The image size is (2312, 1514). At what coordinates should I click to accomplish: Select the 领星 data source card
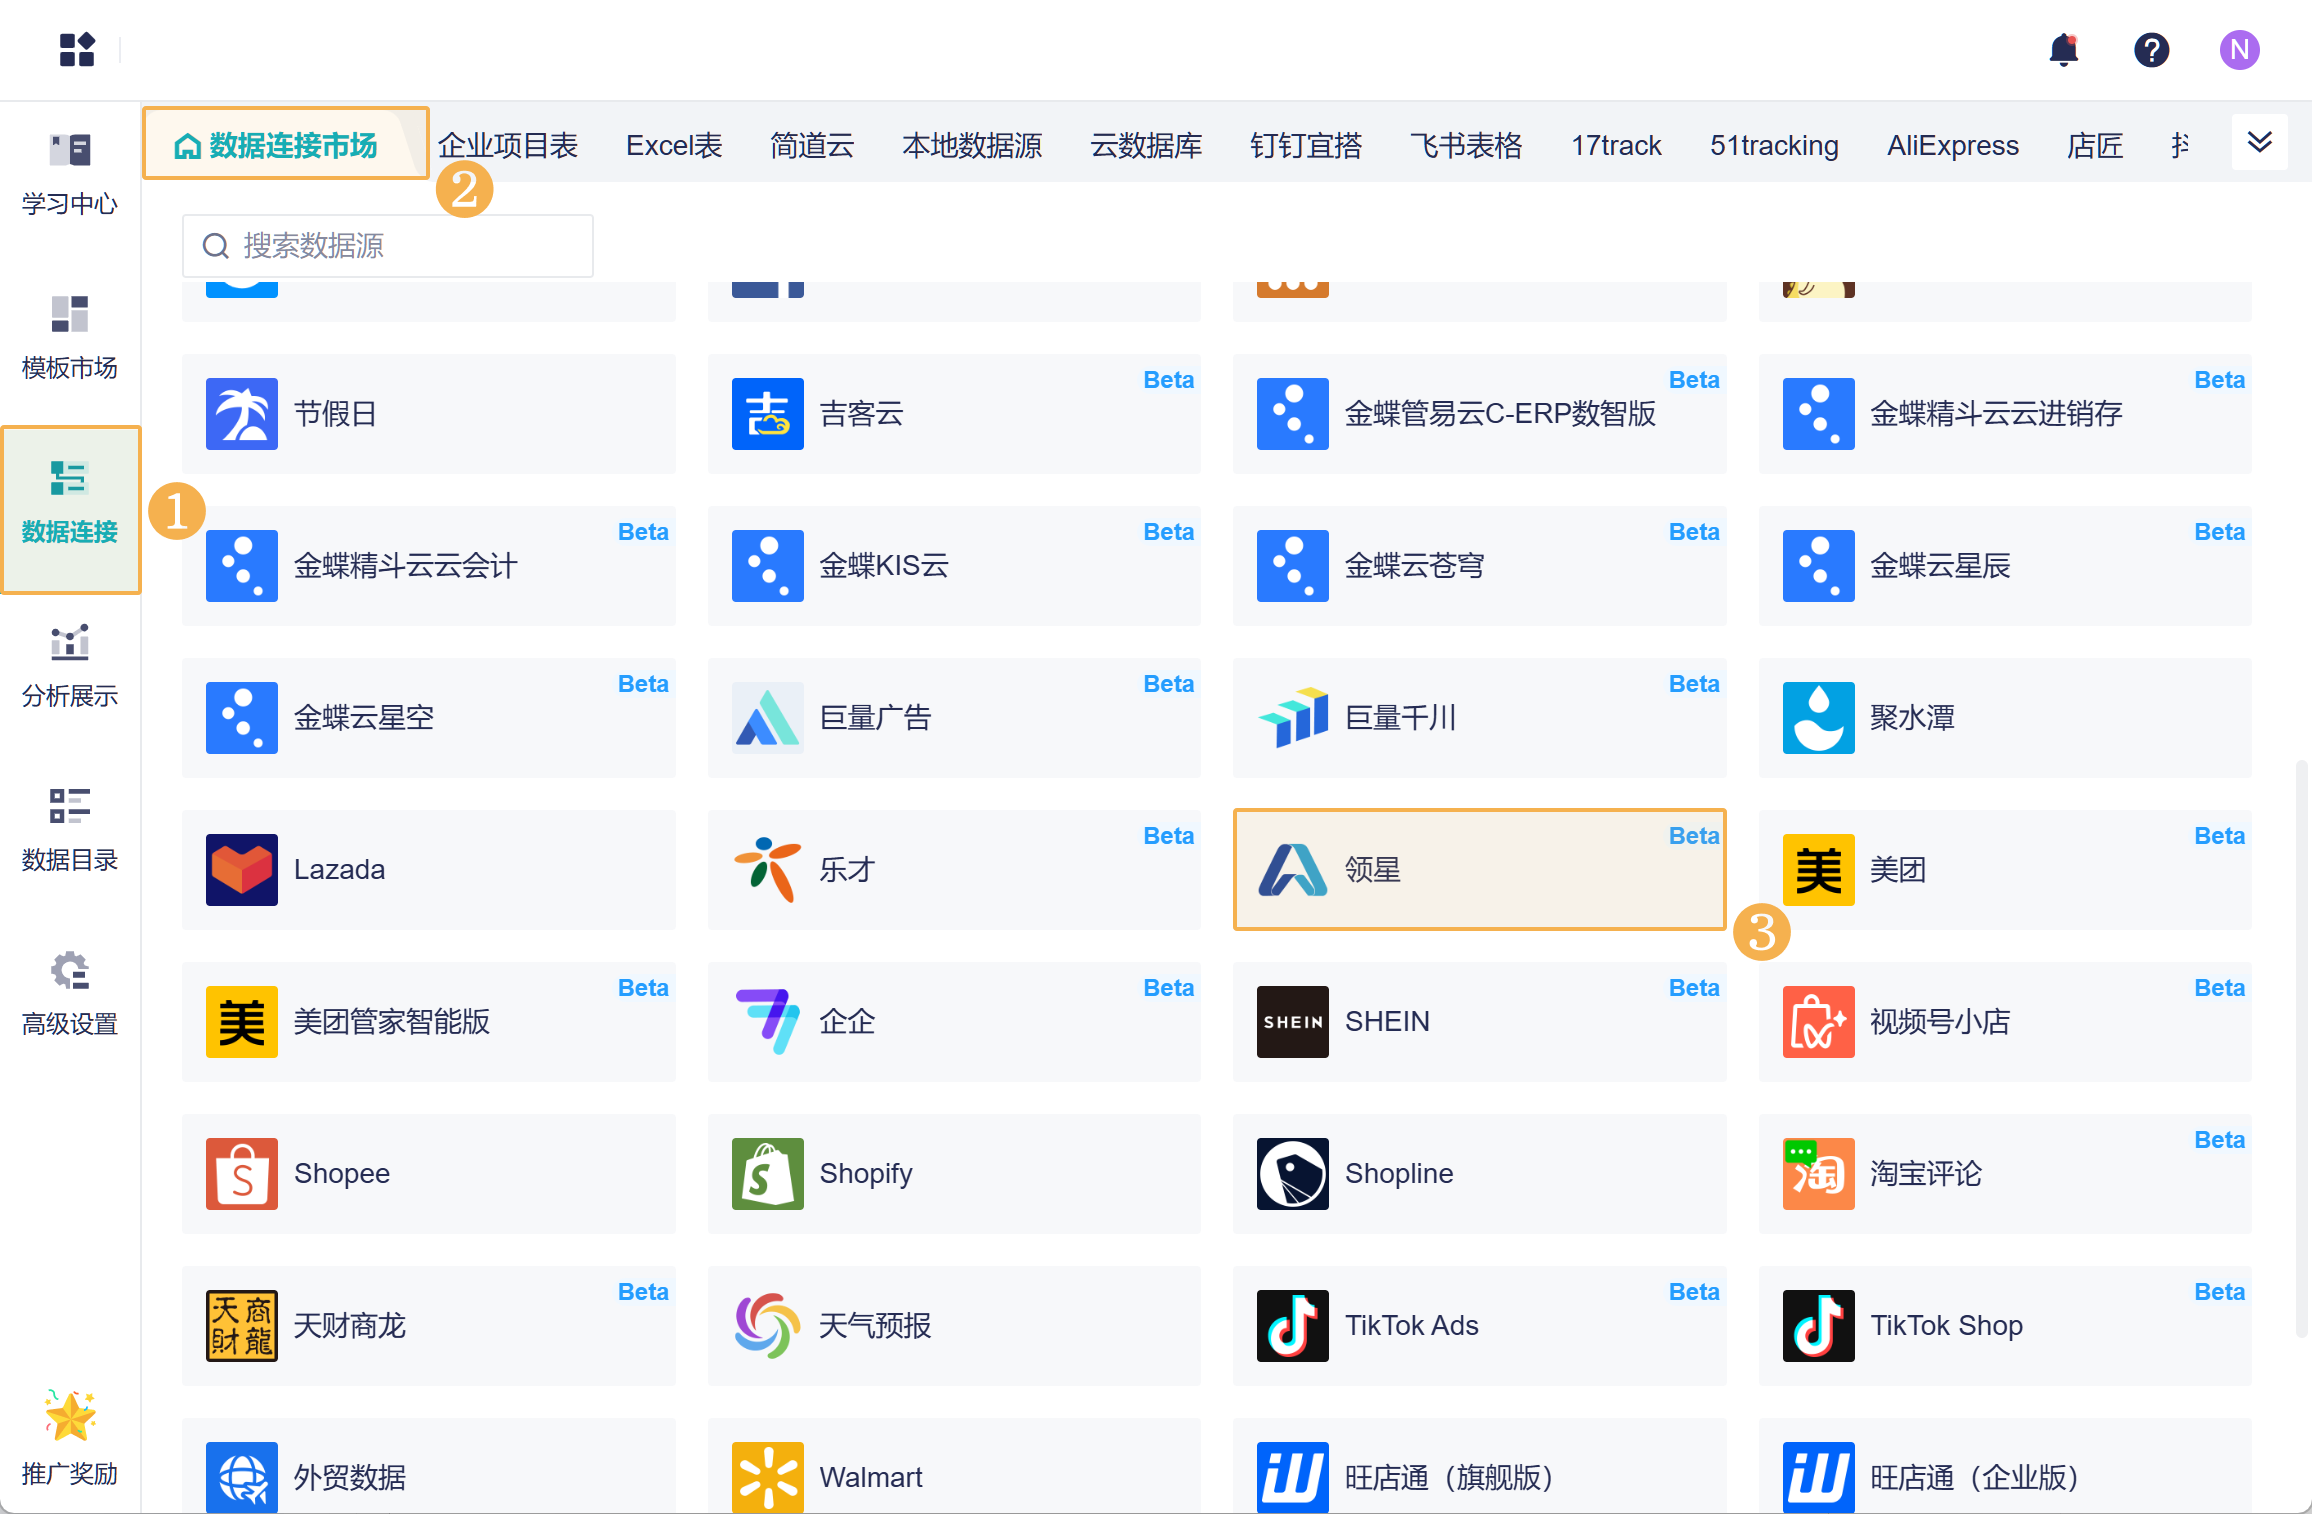point(1479,870)
